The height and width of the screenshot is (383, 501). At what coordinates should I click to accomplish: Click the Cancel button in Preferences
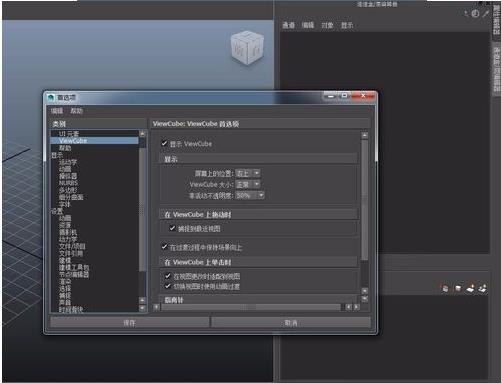291,323
